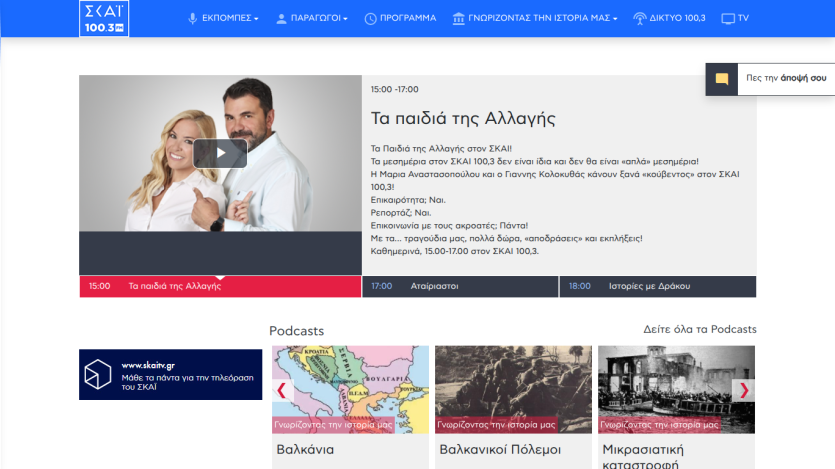This screenshot has height=469, width=835.
Task: Select the 17:00 Αταίριαστοι schedule slot
Action: tap(460, 286)
